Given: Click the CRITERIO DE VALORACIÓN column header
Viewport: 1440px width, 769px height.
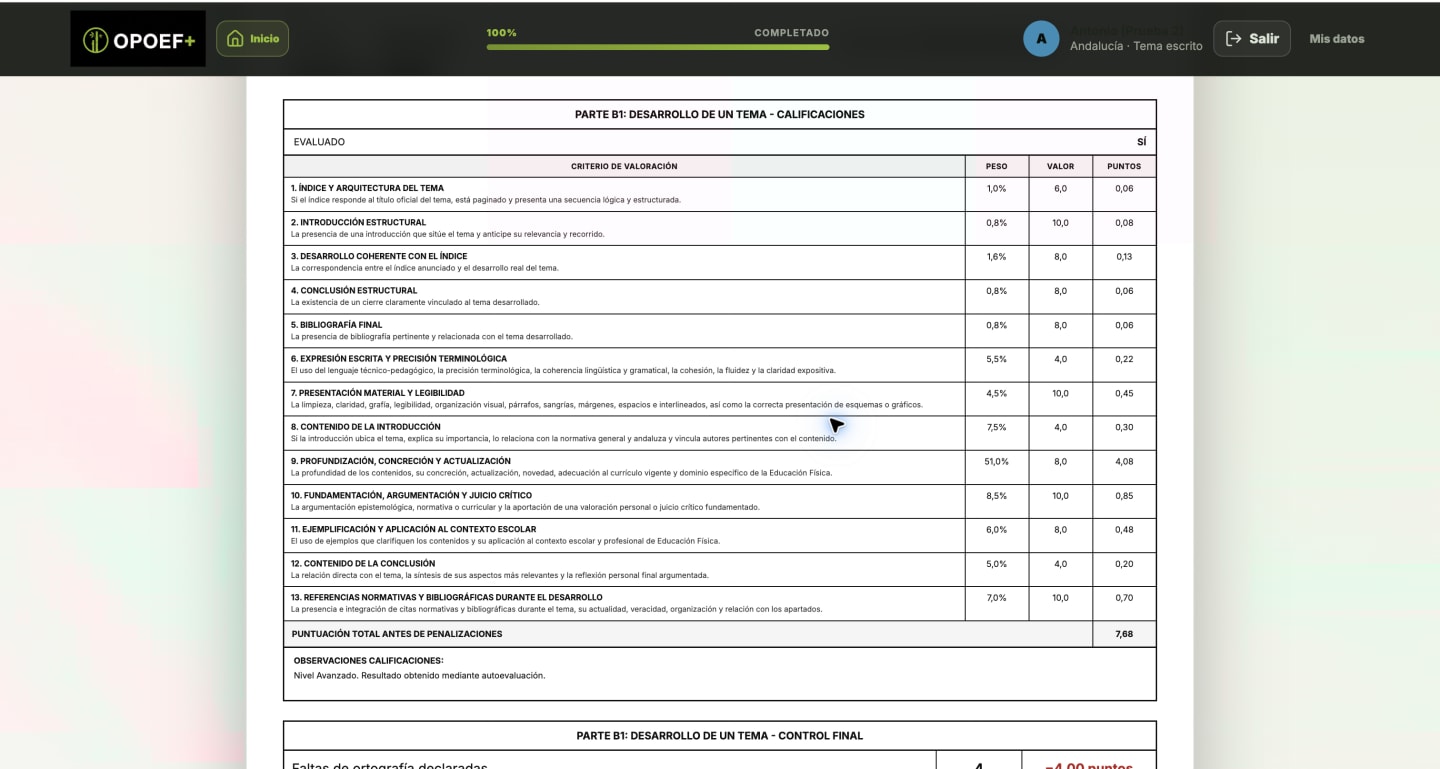Looking at the screenshot, I should tap(624, 166).
